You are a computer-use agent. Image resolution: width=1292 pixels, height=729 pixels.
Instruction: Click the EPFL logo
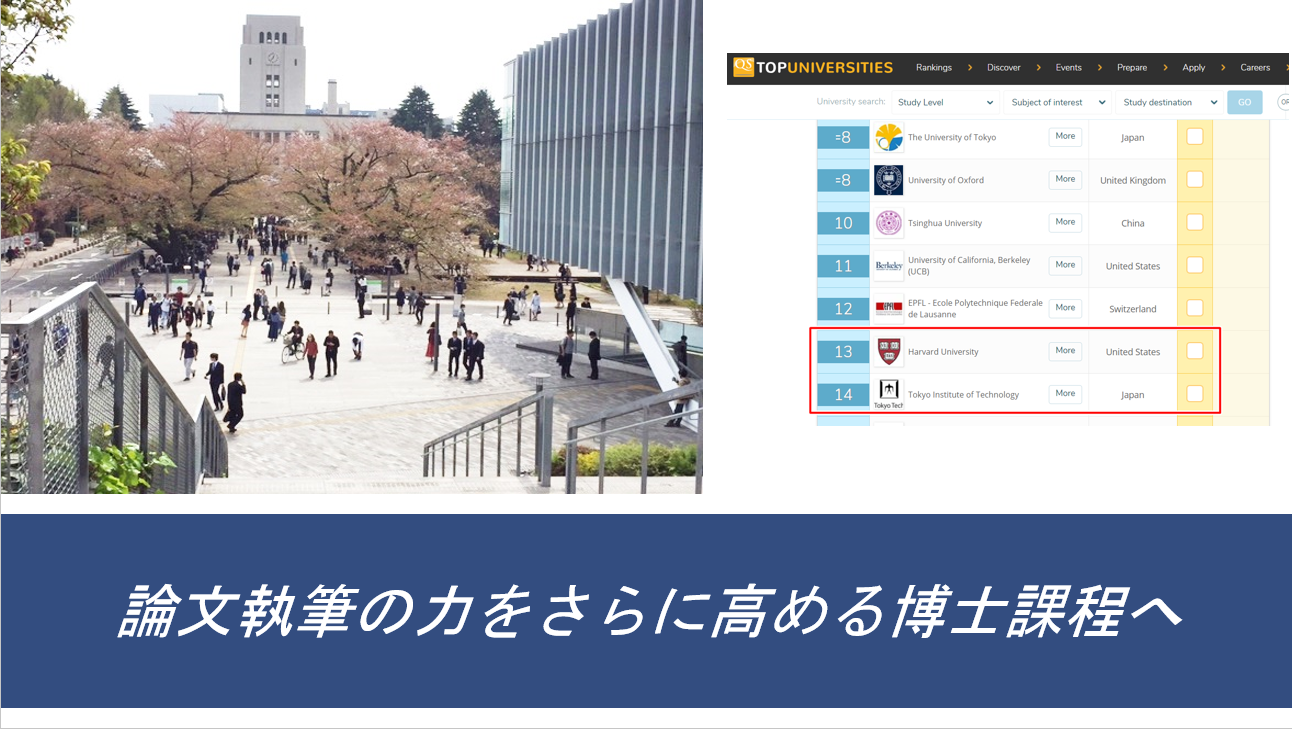click(x=888, y=309)
